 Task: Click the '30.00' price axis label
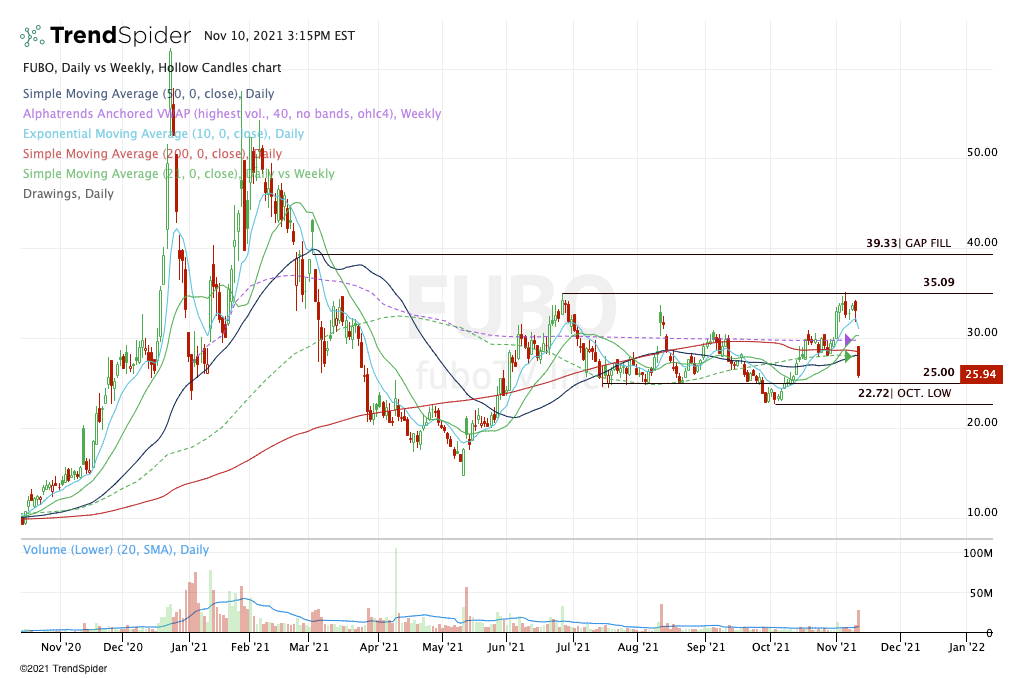coord(982,333)
